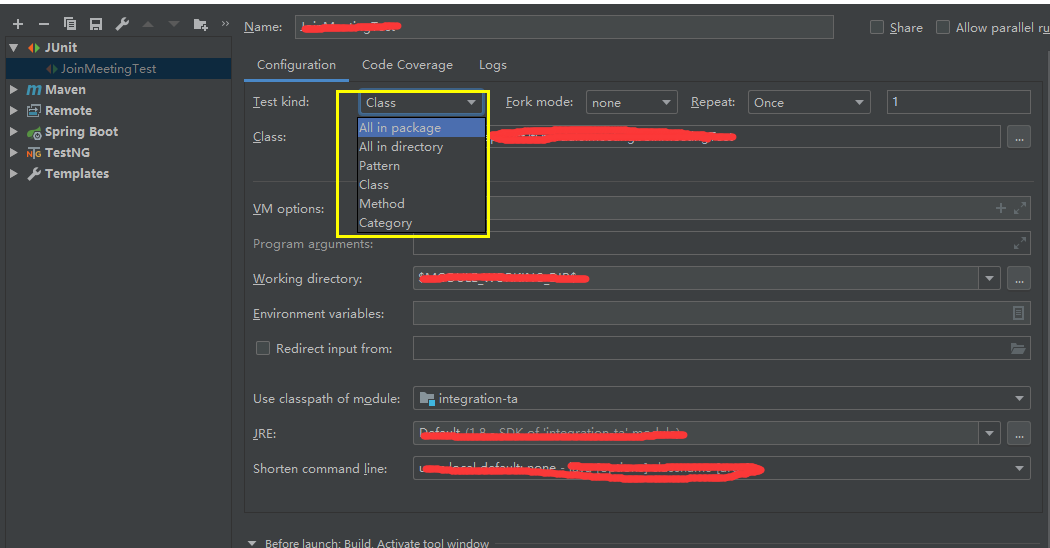This screenshot has width=1050, height=548.
Task: Expand the TestNG tree node
Action: coord(13,152)
